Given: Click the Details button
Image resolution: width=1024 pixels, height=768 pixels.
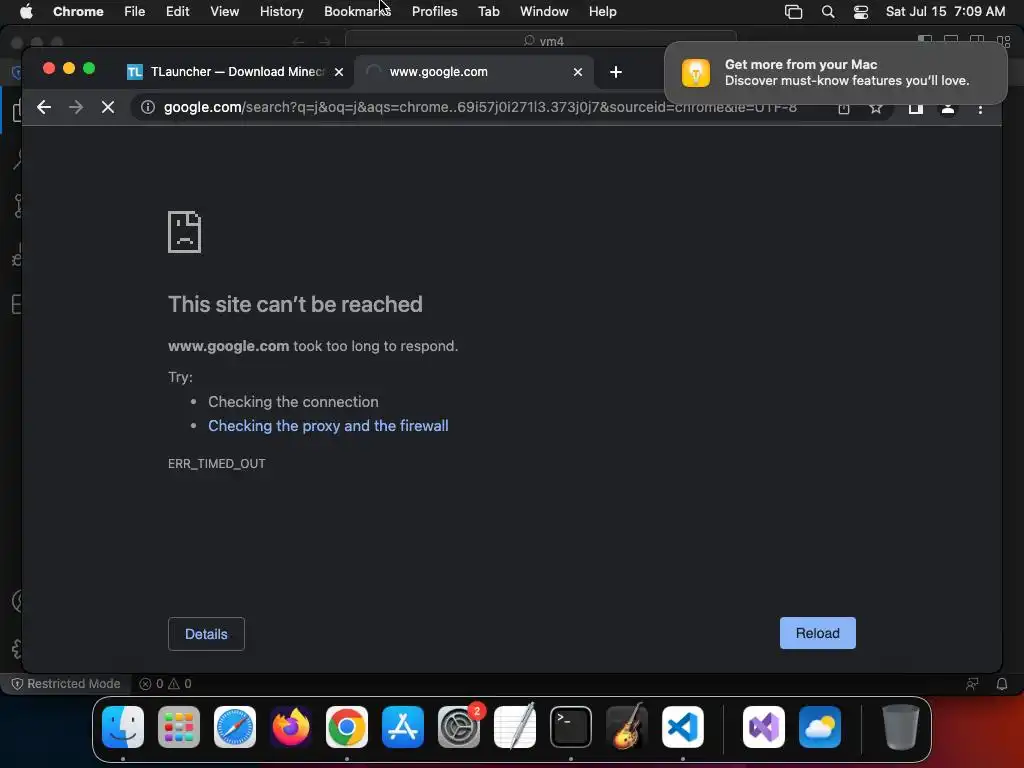Looking at the screenshot, I should [206, 634].
